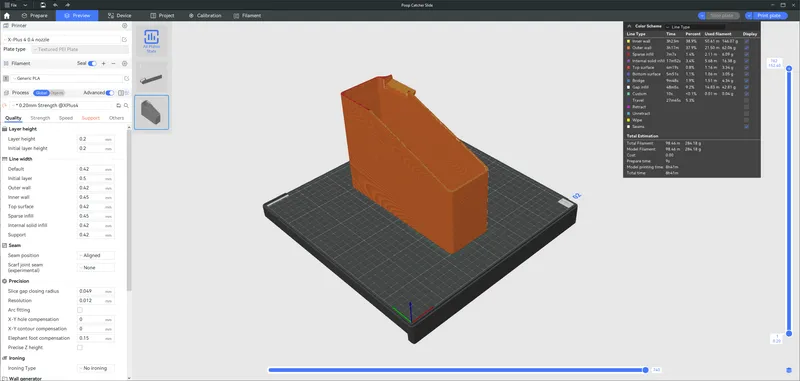Viewport: 800px width, 381px height.
Task: Click the Ironing section icon
Action: pos(5,358)
